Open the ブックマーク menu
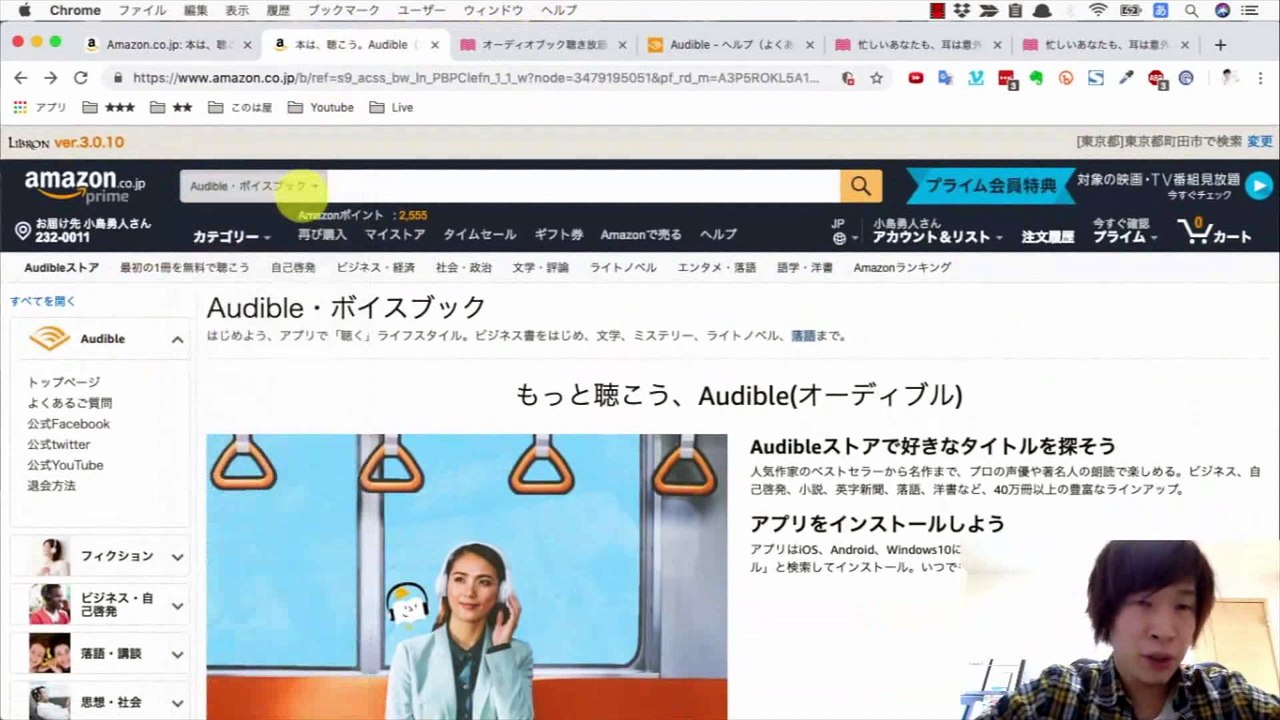This screenshot has width=1280, height=720. coord(343,11)
